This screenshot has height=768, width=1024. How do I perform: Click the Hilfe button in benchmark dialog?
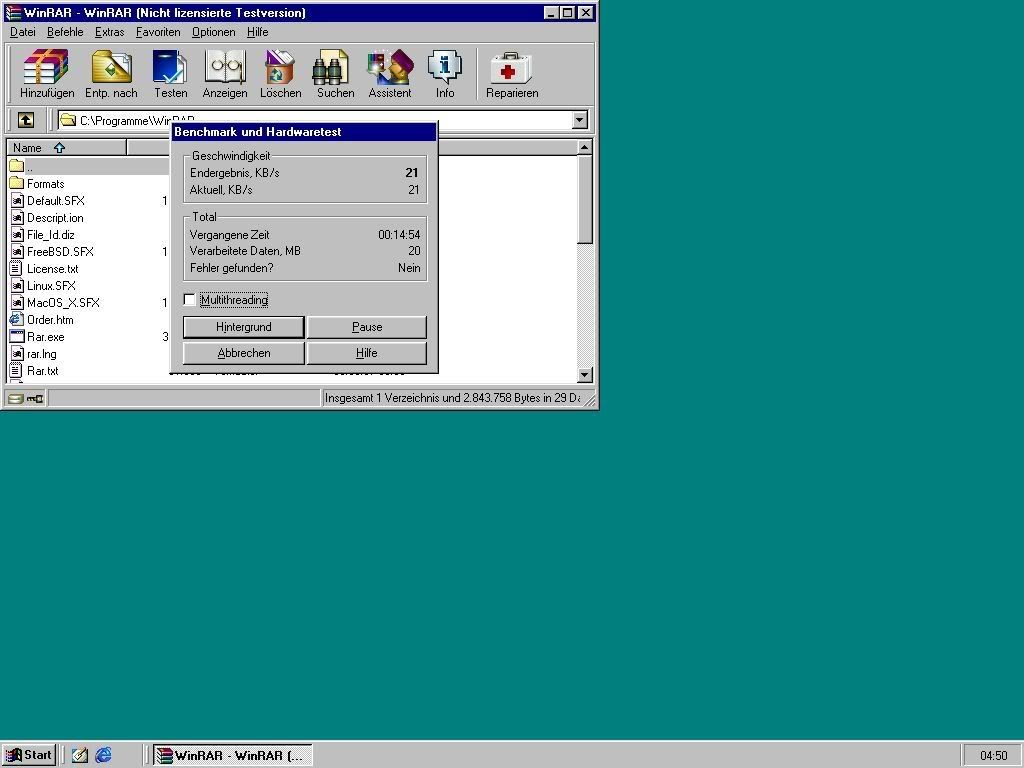(x=367, y=353)
